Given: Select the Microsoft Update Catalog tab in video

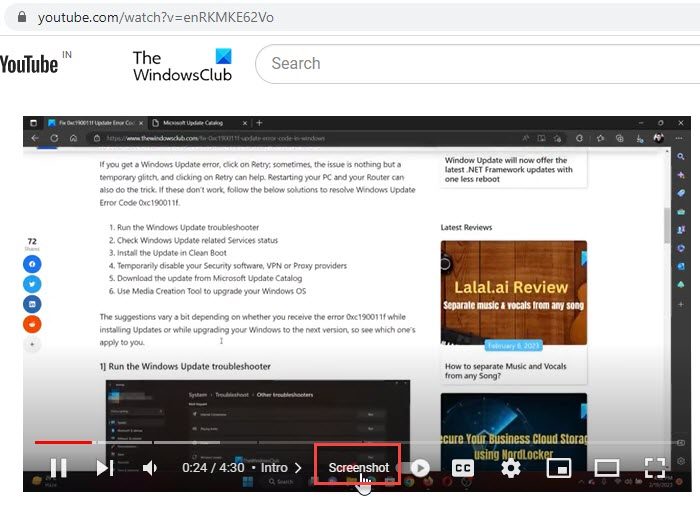Looking at the screenshot, I should tap(198, 123).
